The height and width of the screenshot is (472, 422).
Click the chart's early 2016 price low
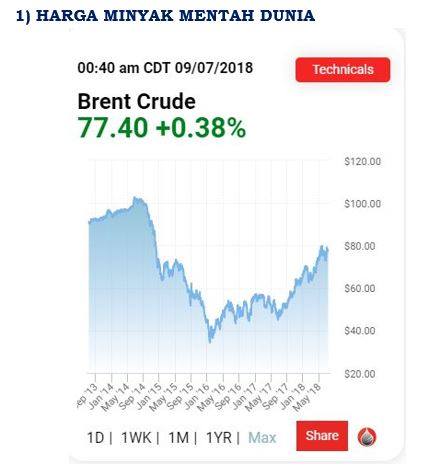tap(210, 341)
